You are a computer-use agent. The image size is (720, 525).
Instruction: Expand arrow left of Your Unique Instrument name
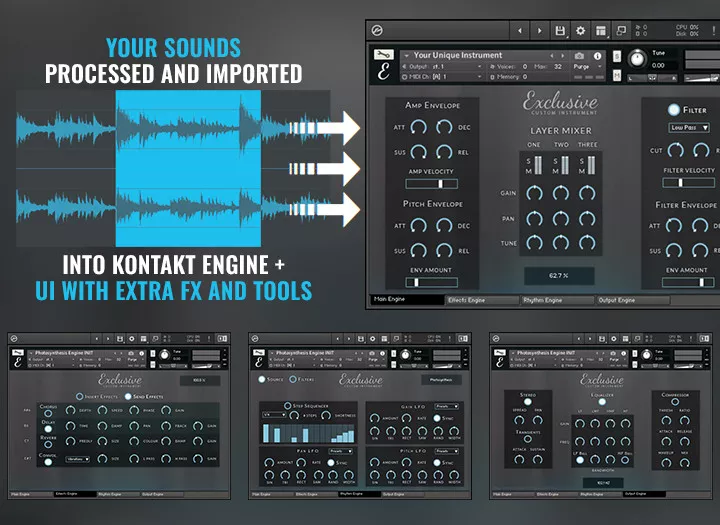coord(407,56)
